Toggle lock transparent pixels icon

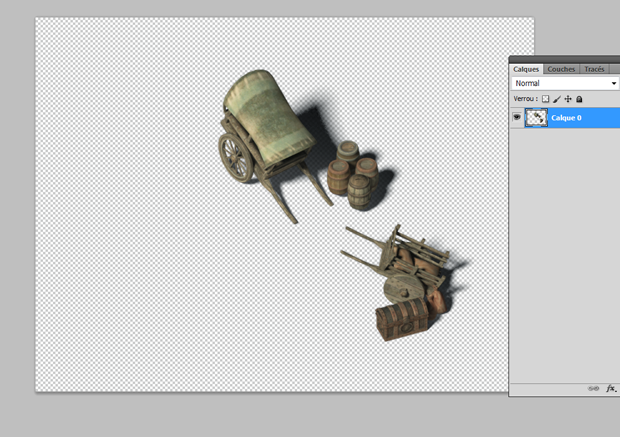coord(546,99)
